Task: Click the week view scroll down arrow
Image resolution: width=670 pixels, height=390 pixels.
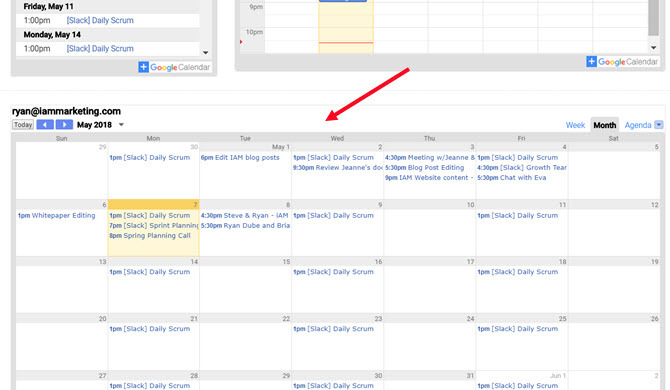Action: pyautogui.click(x=653, y=47)
